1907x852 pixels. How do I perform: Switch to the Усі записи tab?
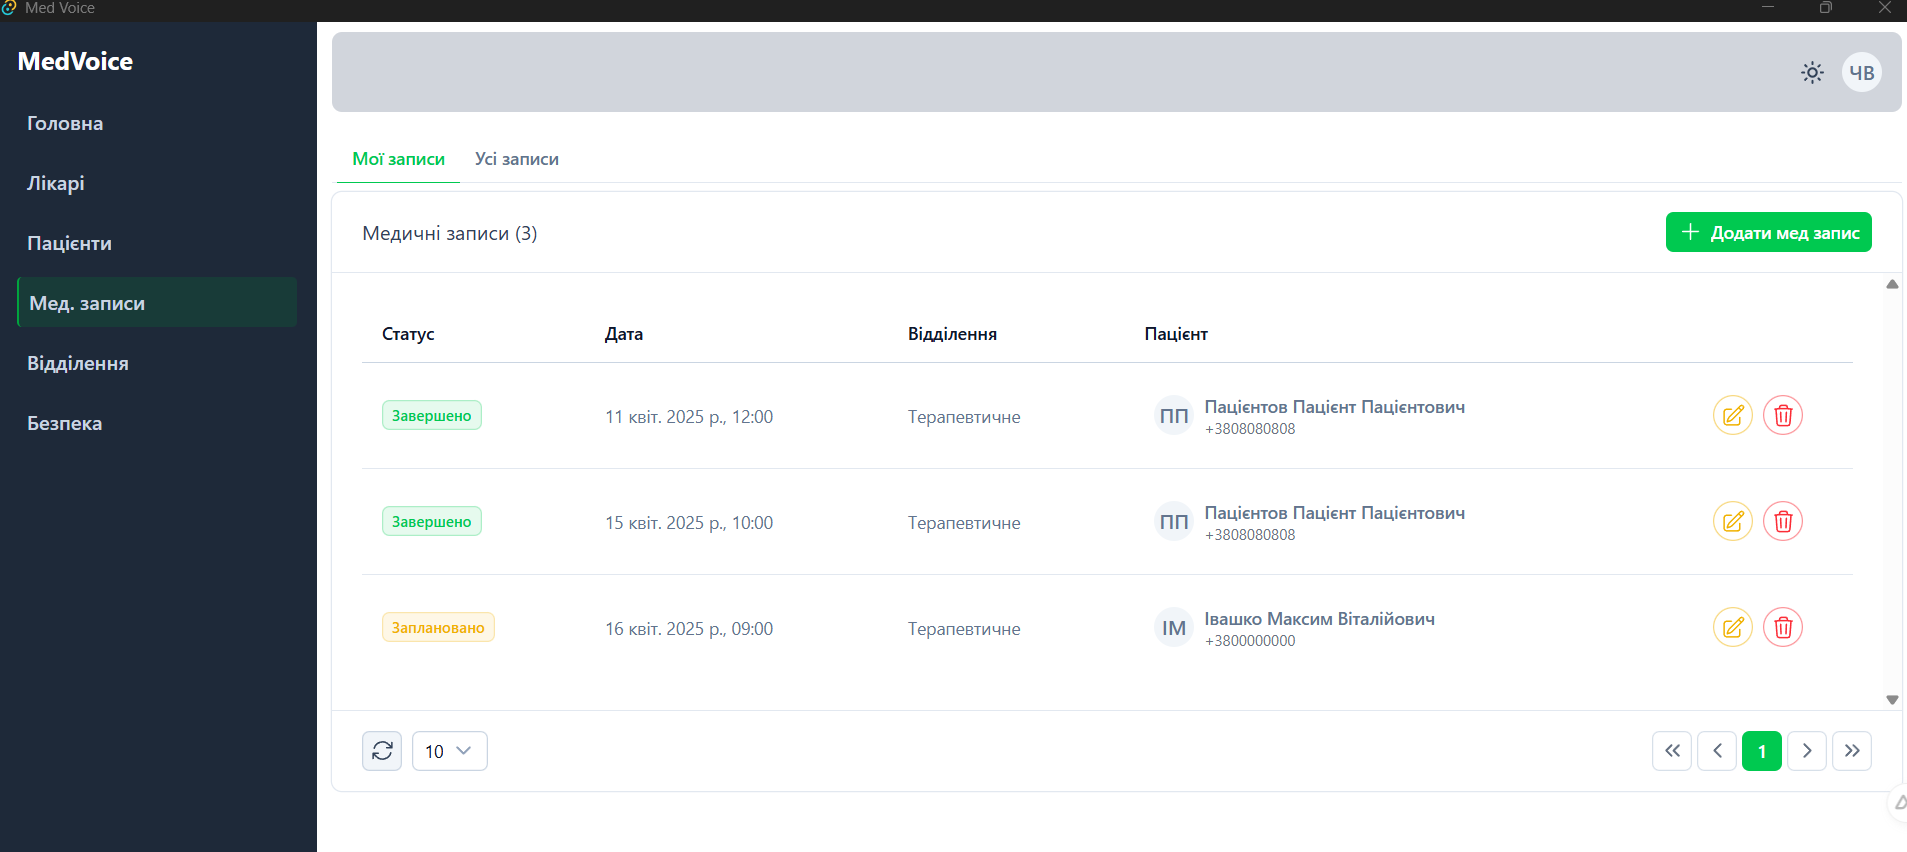click(x=517, y=159)
